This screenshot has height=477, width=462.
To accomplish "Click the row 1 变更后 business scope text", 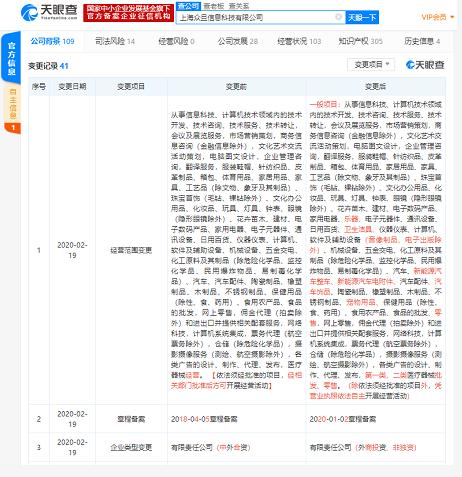I will pos(375,250).
